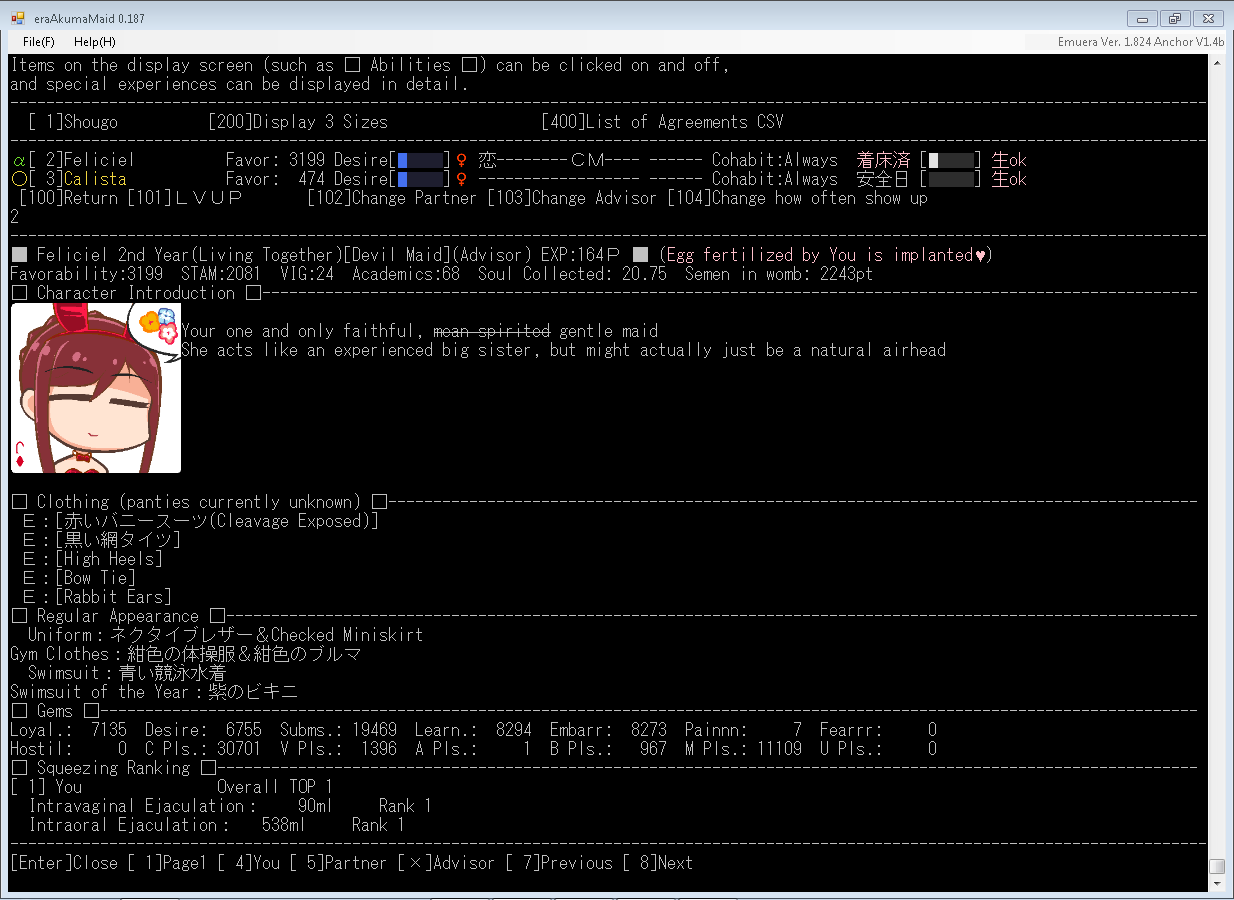
Task: Click the yellow circle marker beside Calista
Action: point(18,179)
